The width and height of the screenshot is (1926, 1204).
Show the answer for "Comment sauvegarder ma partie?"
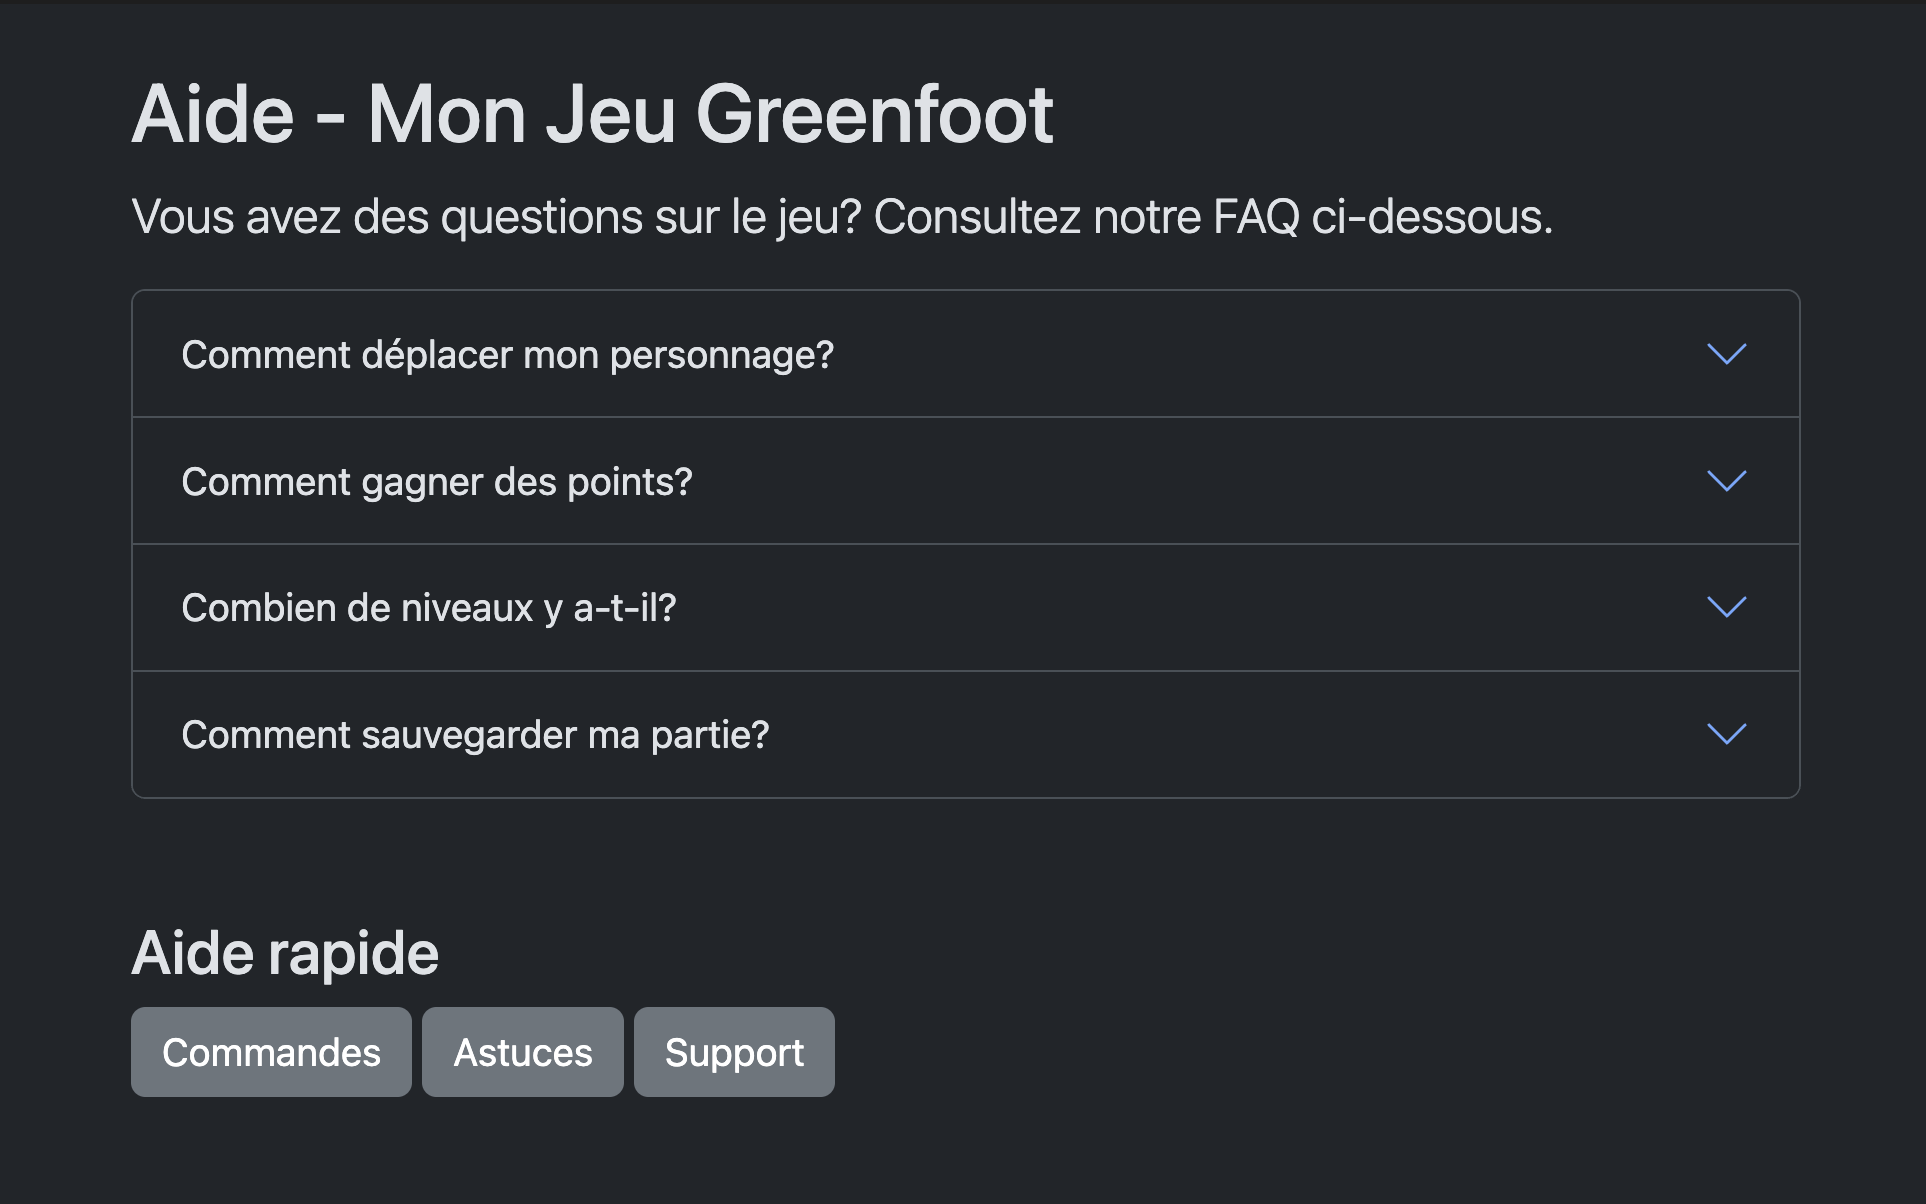[x=475, y=735]
